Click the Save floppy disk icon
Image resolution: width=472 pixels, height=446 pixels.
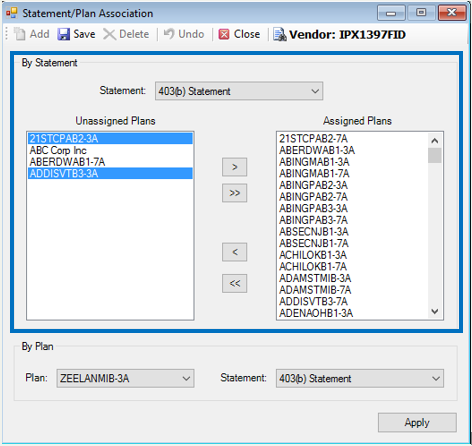(x=63, y=34)
